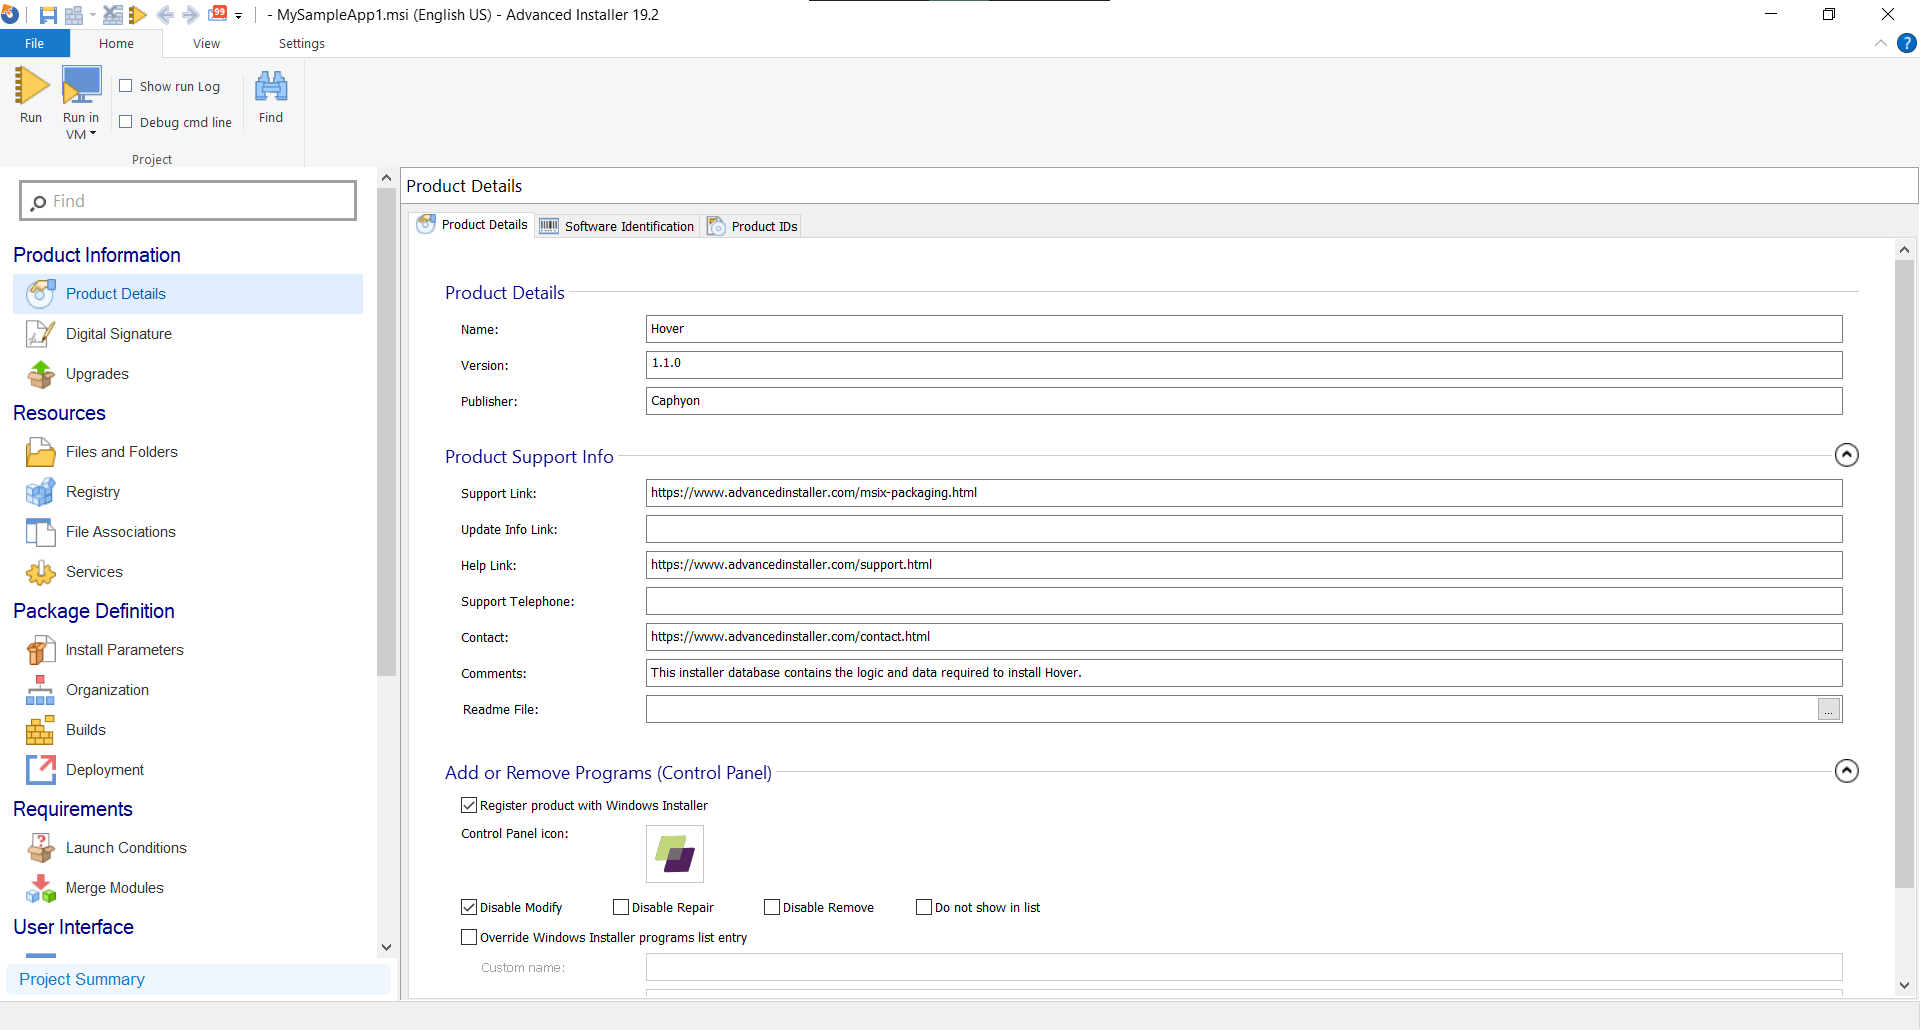Image resolution: width=1920 pixels, height=1030 pixels.
Task: Switch to the Home ribbon tab
Action: [116, 44]
